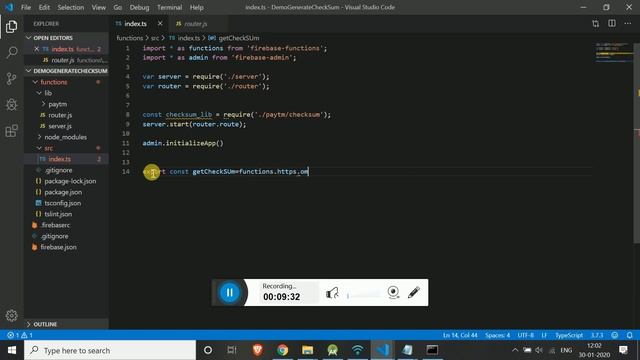The image size is (640, 360).
Task: Open Cortana circle on taskbar
Action: click(x=208, y=350)
